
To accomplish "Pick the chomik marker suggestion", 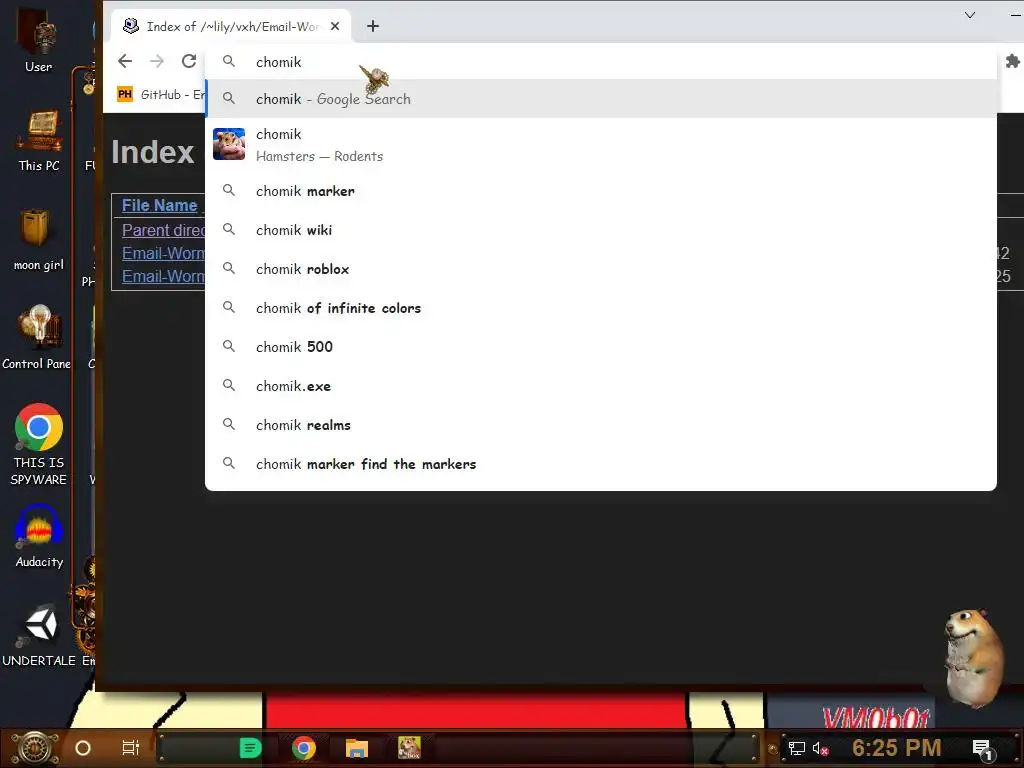I will pyautogui.click(x=601, y=191).
